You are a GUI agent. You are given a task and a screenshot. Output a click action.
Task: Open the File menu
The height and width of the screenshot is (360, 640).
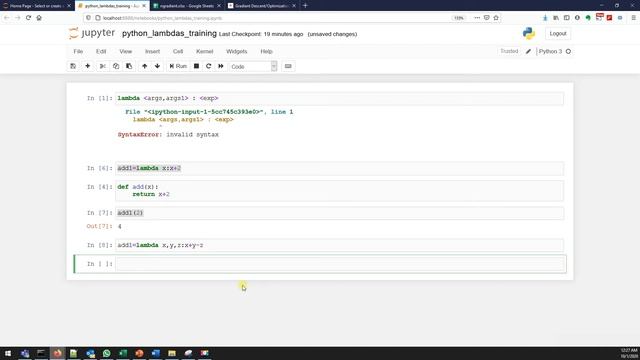(x=78, y=51)
